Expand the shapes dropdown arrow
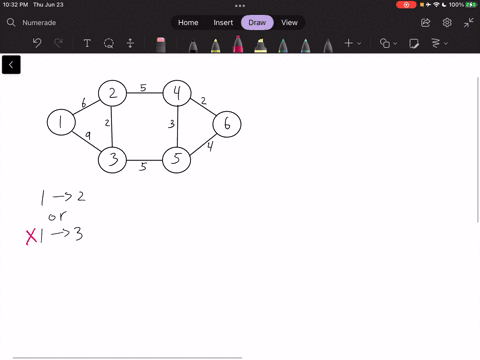The height and width of the screenshot is (360, 480). tap(395, 43)
